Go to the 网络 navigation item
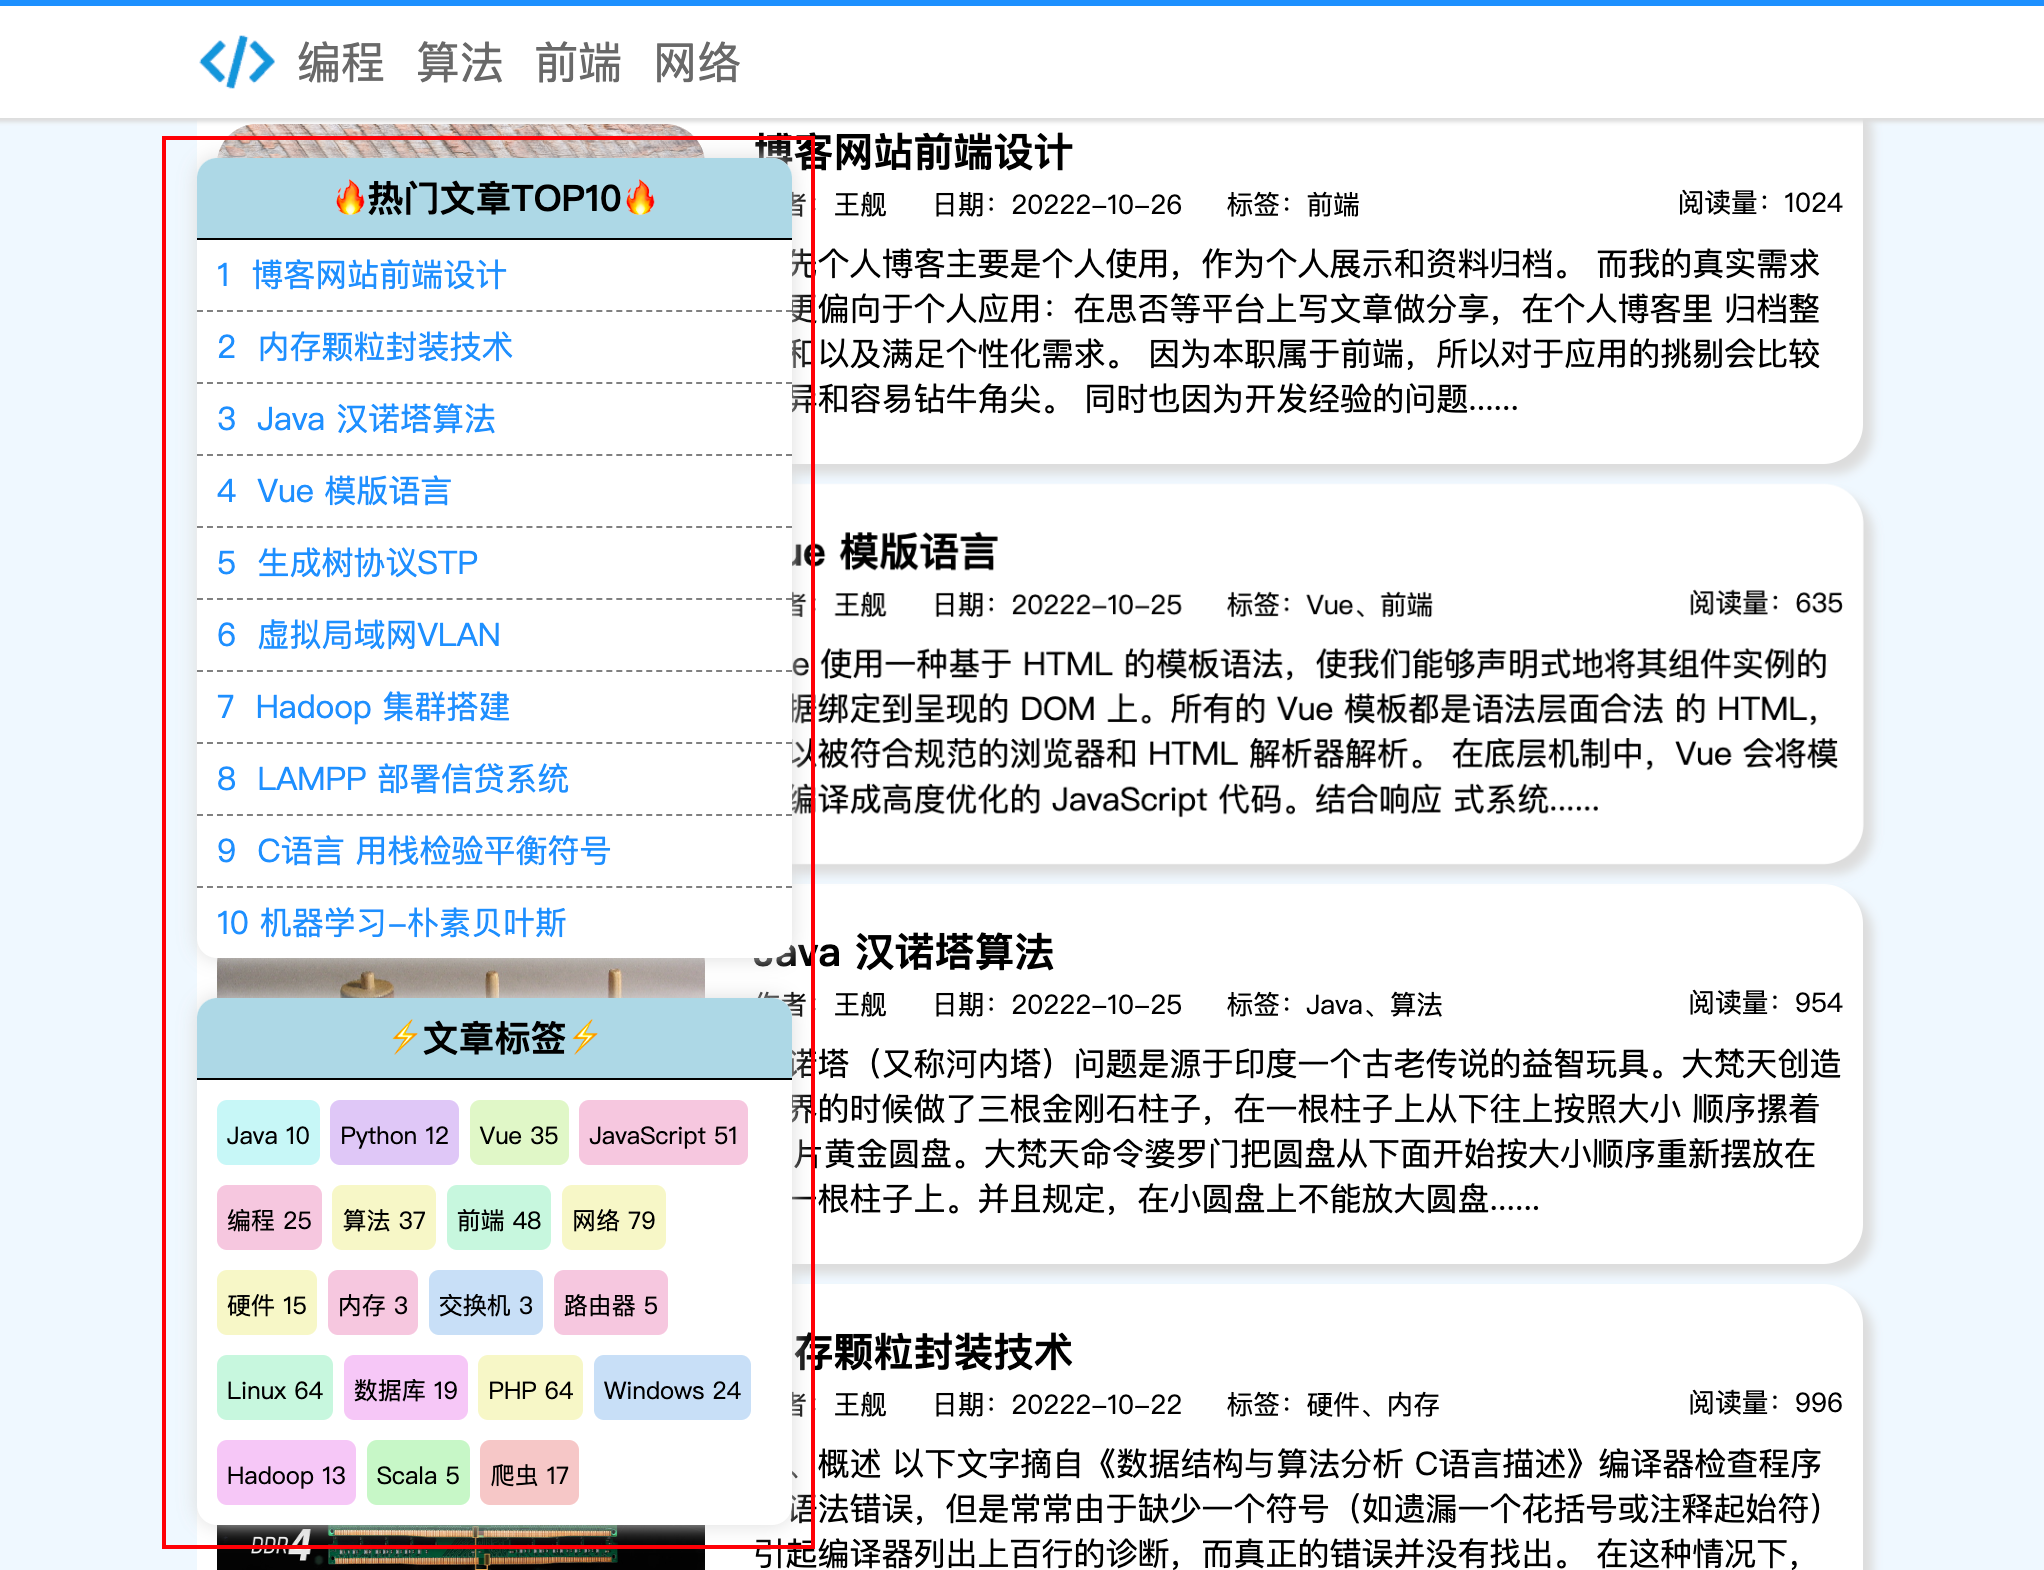Screen dimensions: 2044x1570 click(x=697, y=63)
